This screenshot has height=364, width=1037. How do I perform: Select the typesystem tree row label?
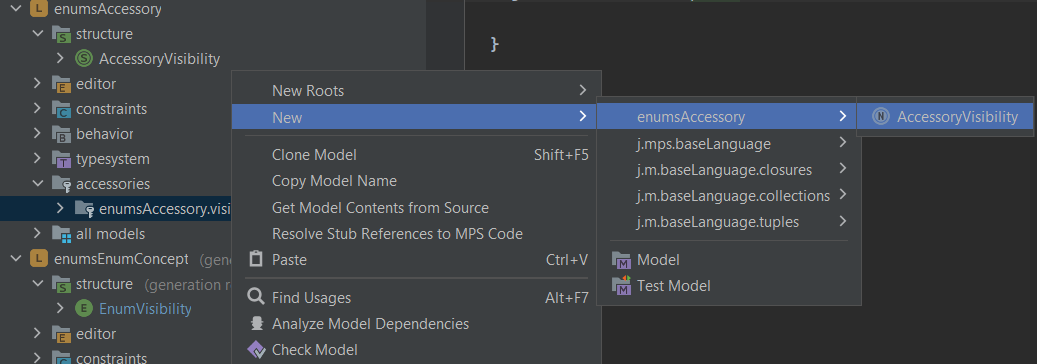click(112, 159)
